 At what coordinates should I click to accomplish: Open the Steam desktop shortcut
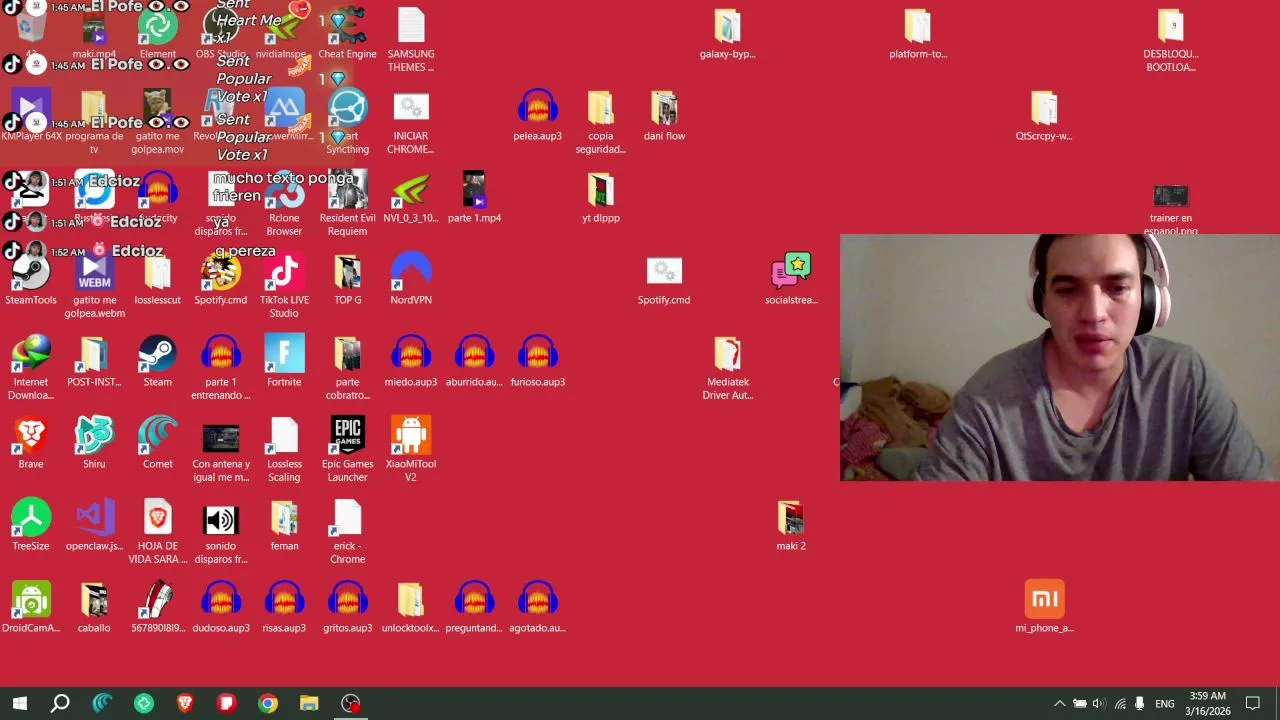(x=157, y=361)
